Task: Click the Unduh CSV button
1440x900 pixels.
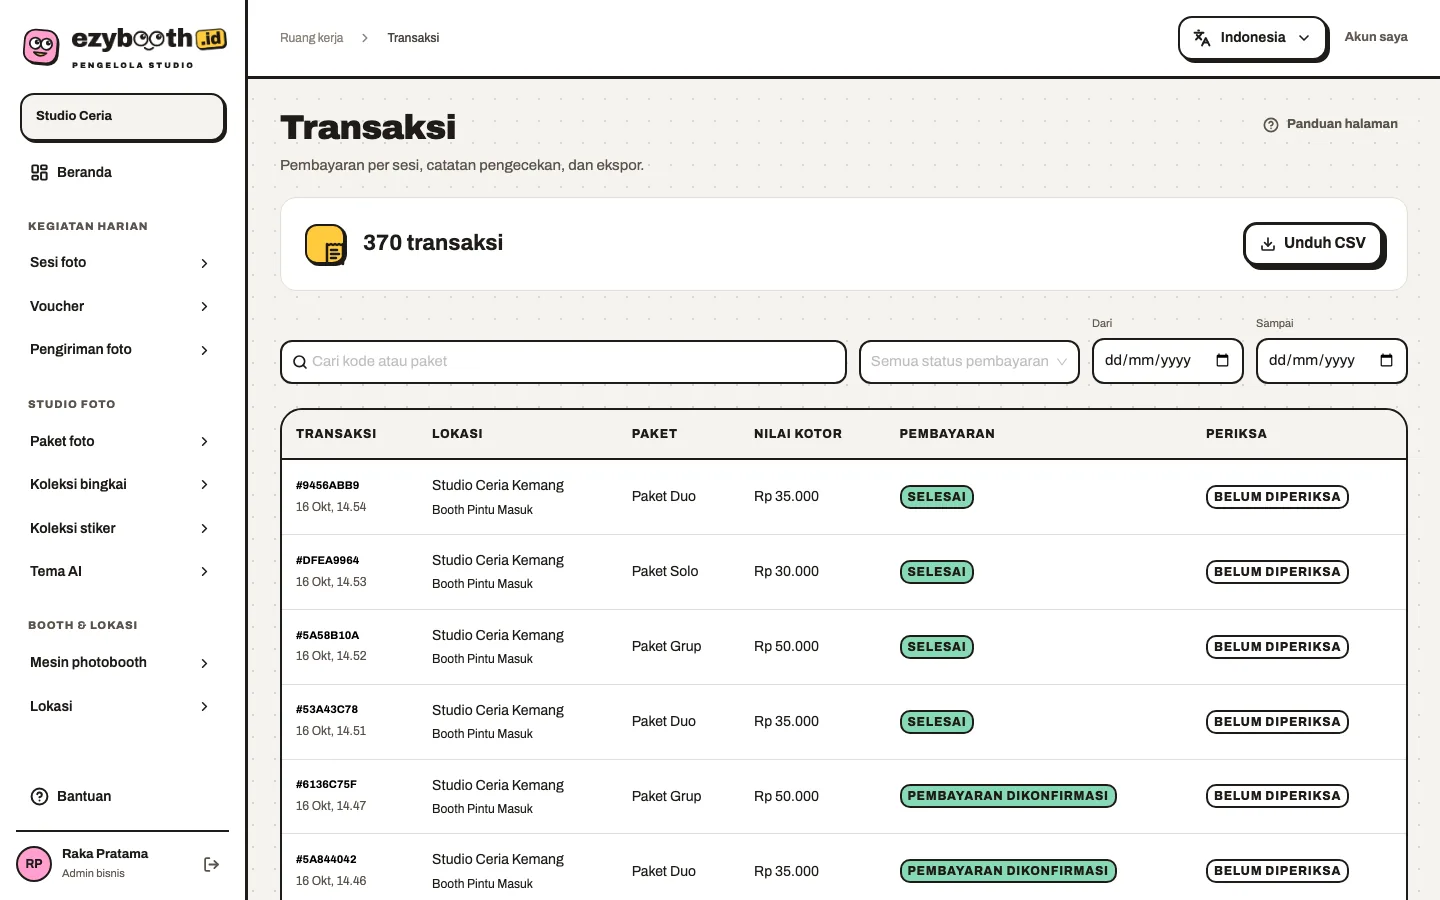Action: click(x=1313, y=244)
